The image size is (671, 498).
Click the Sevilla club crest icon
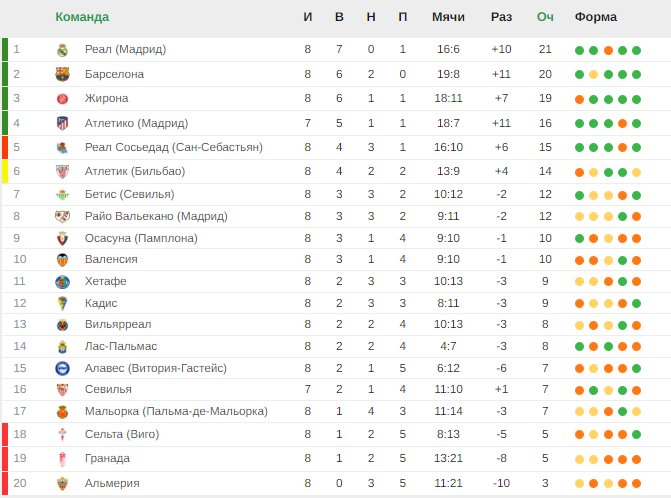point(62,389)
